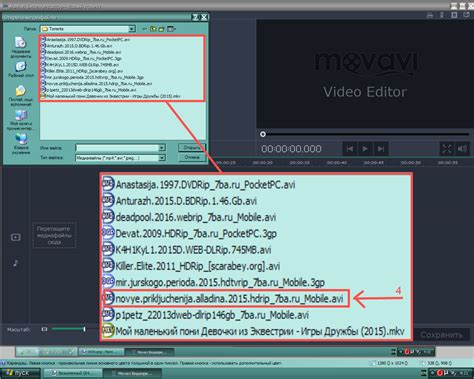Click the red Opera icon in bottom system tray
This screenshot has width=474, height=379.
440,373
